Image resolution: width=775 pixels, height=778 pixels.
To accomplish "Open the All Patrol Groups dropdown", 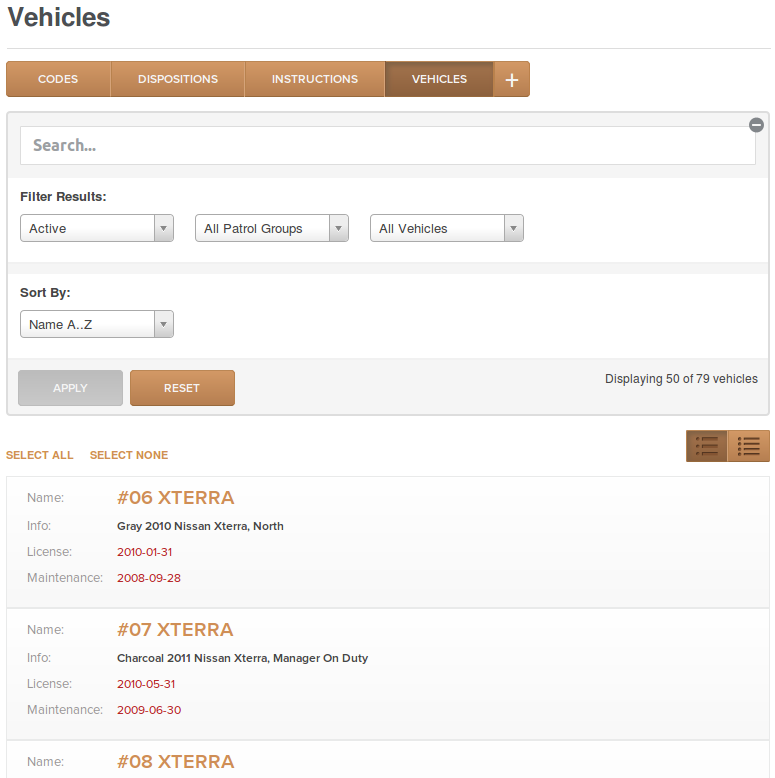I will (x=272, y=228).
